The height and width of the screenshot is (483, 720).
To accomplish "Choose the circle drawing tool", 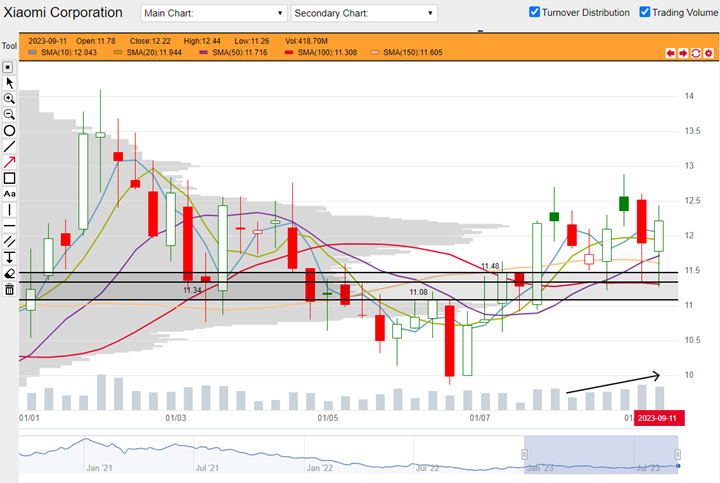I will [x=9, y=131].
